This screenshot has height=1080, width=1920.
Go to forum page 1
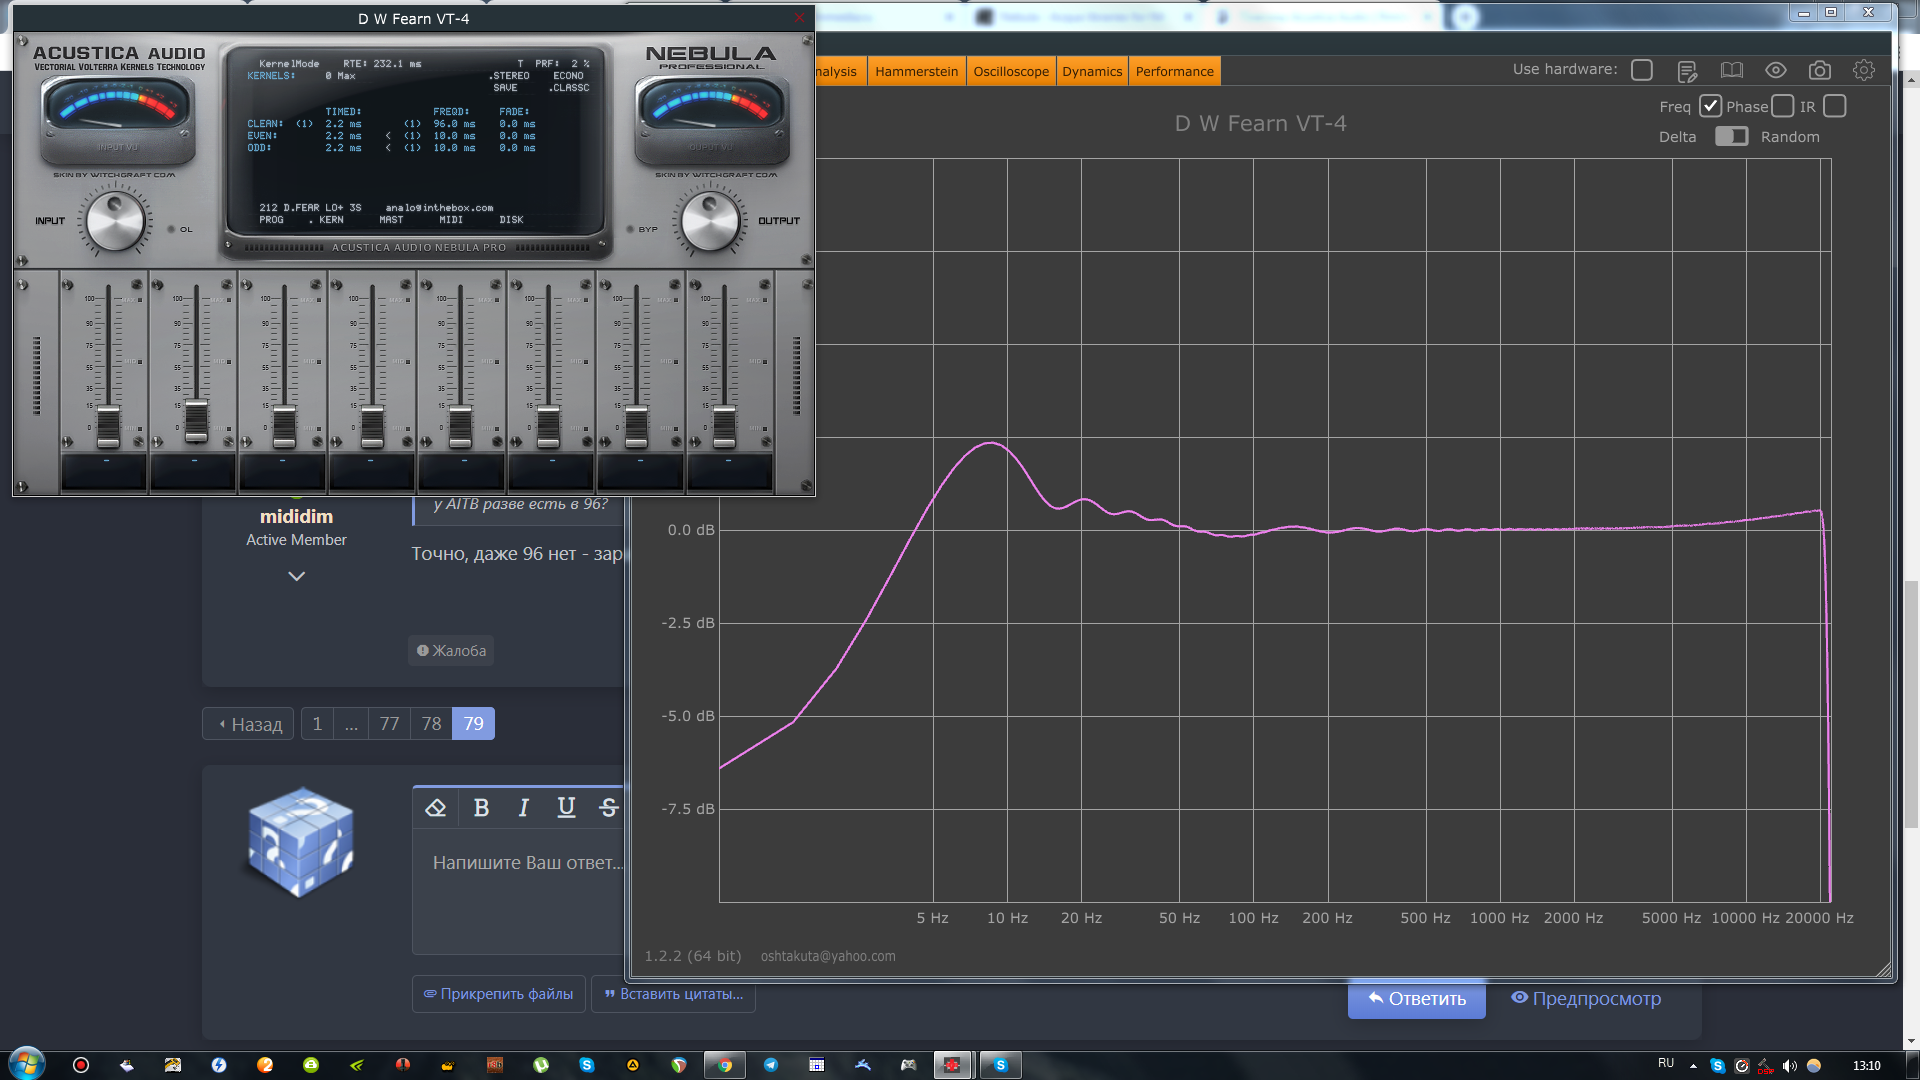(x=317, y=724)
